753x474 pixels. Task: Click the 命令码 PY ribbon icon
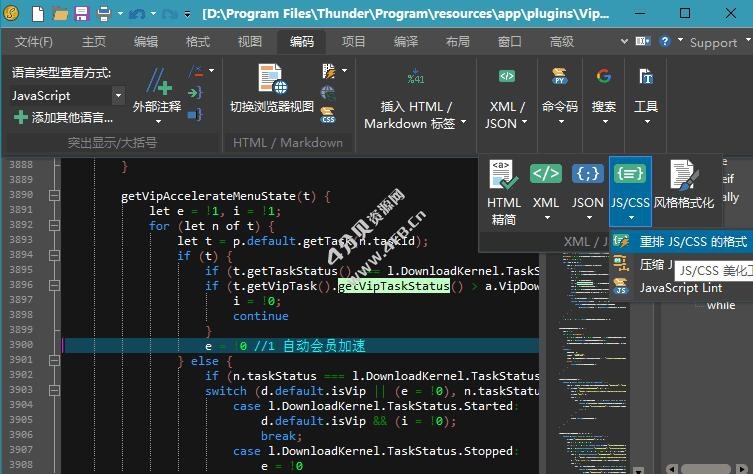coord(559,76)
